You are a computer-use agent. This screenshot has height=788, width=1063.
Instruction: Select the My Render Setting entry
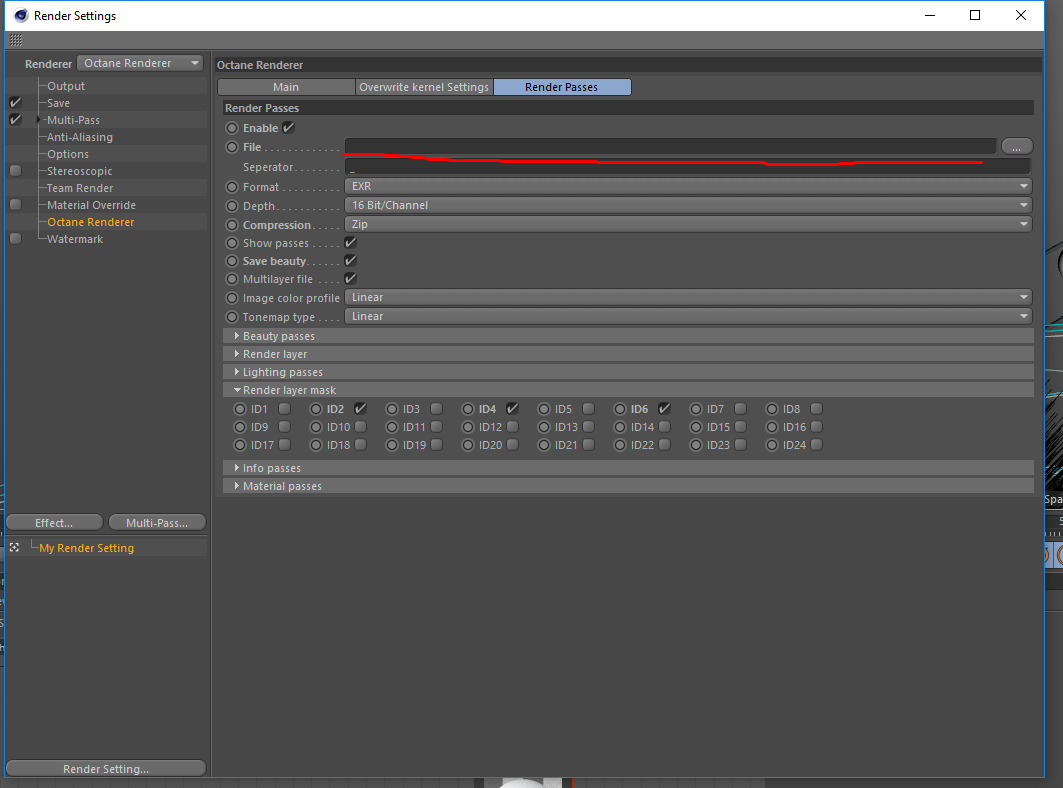[86, 548]
